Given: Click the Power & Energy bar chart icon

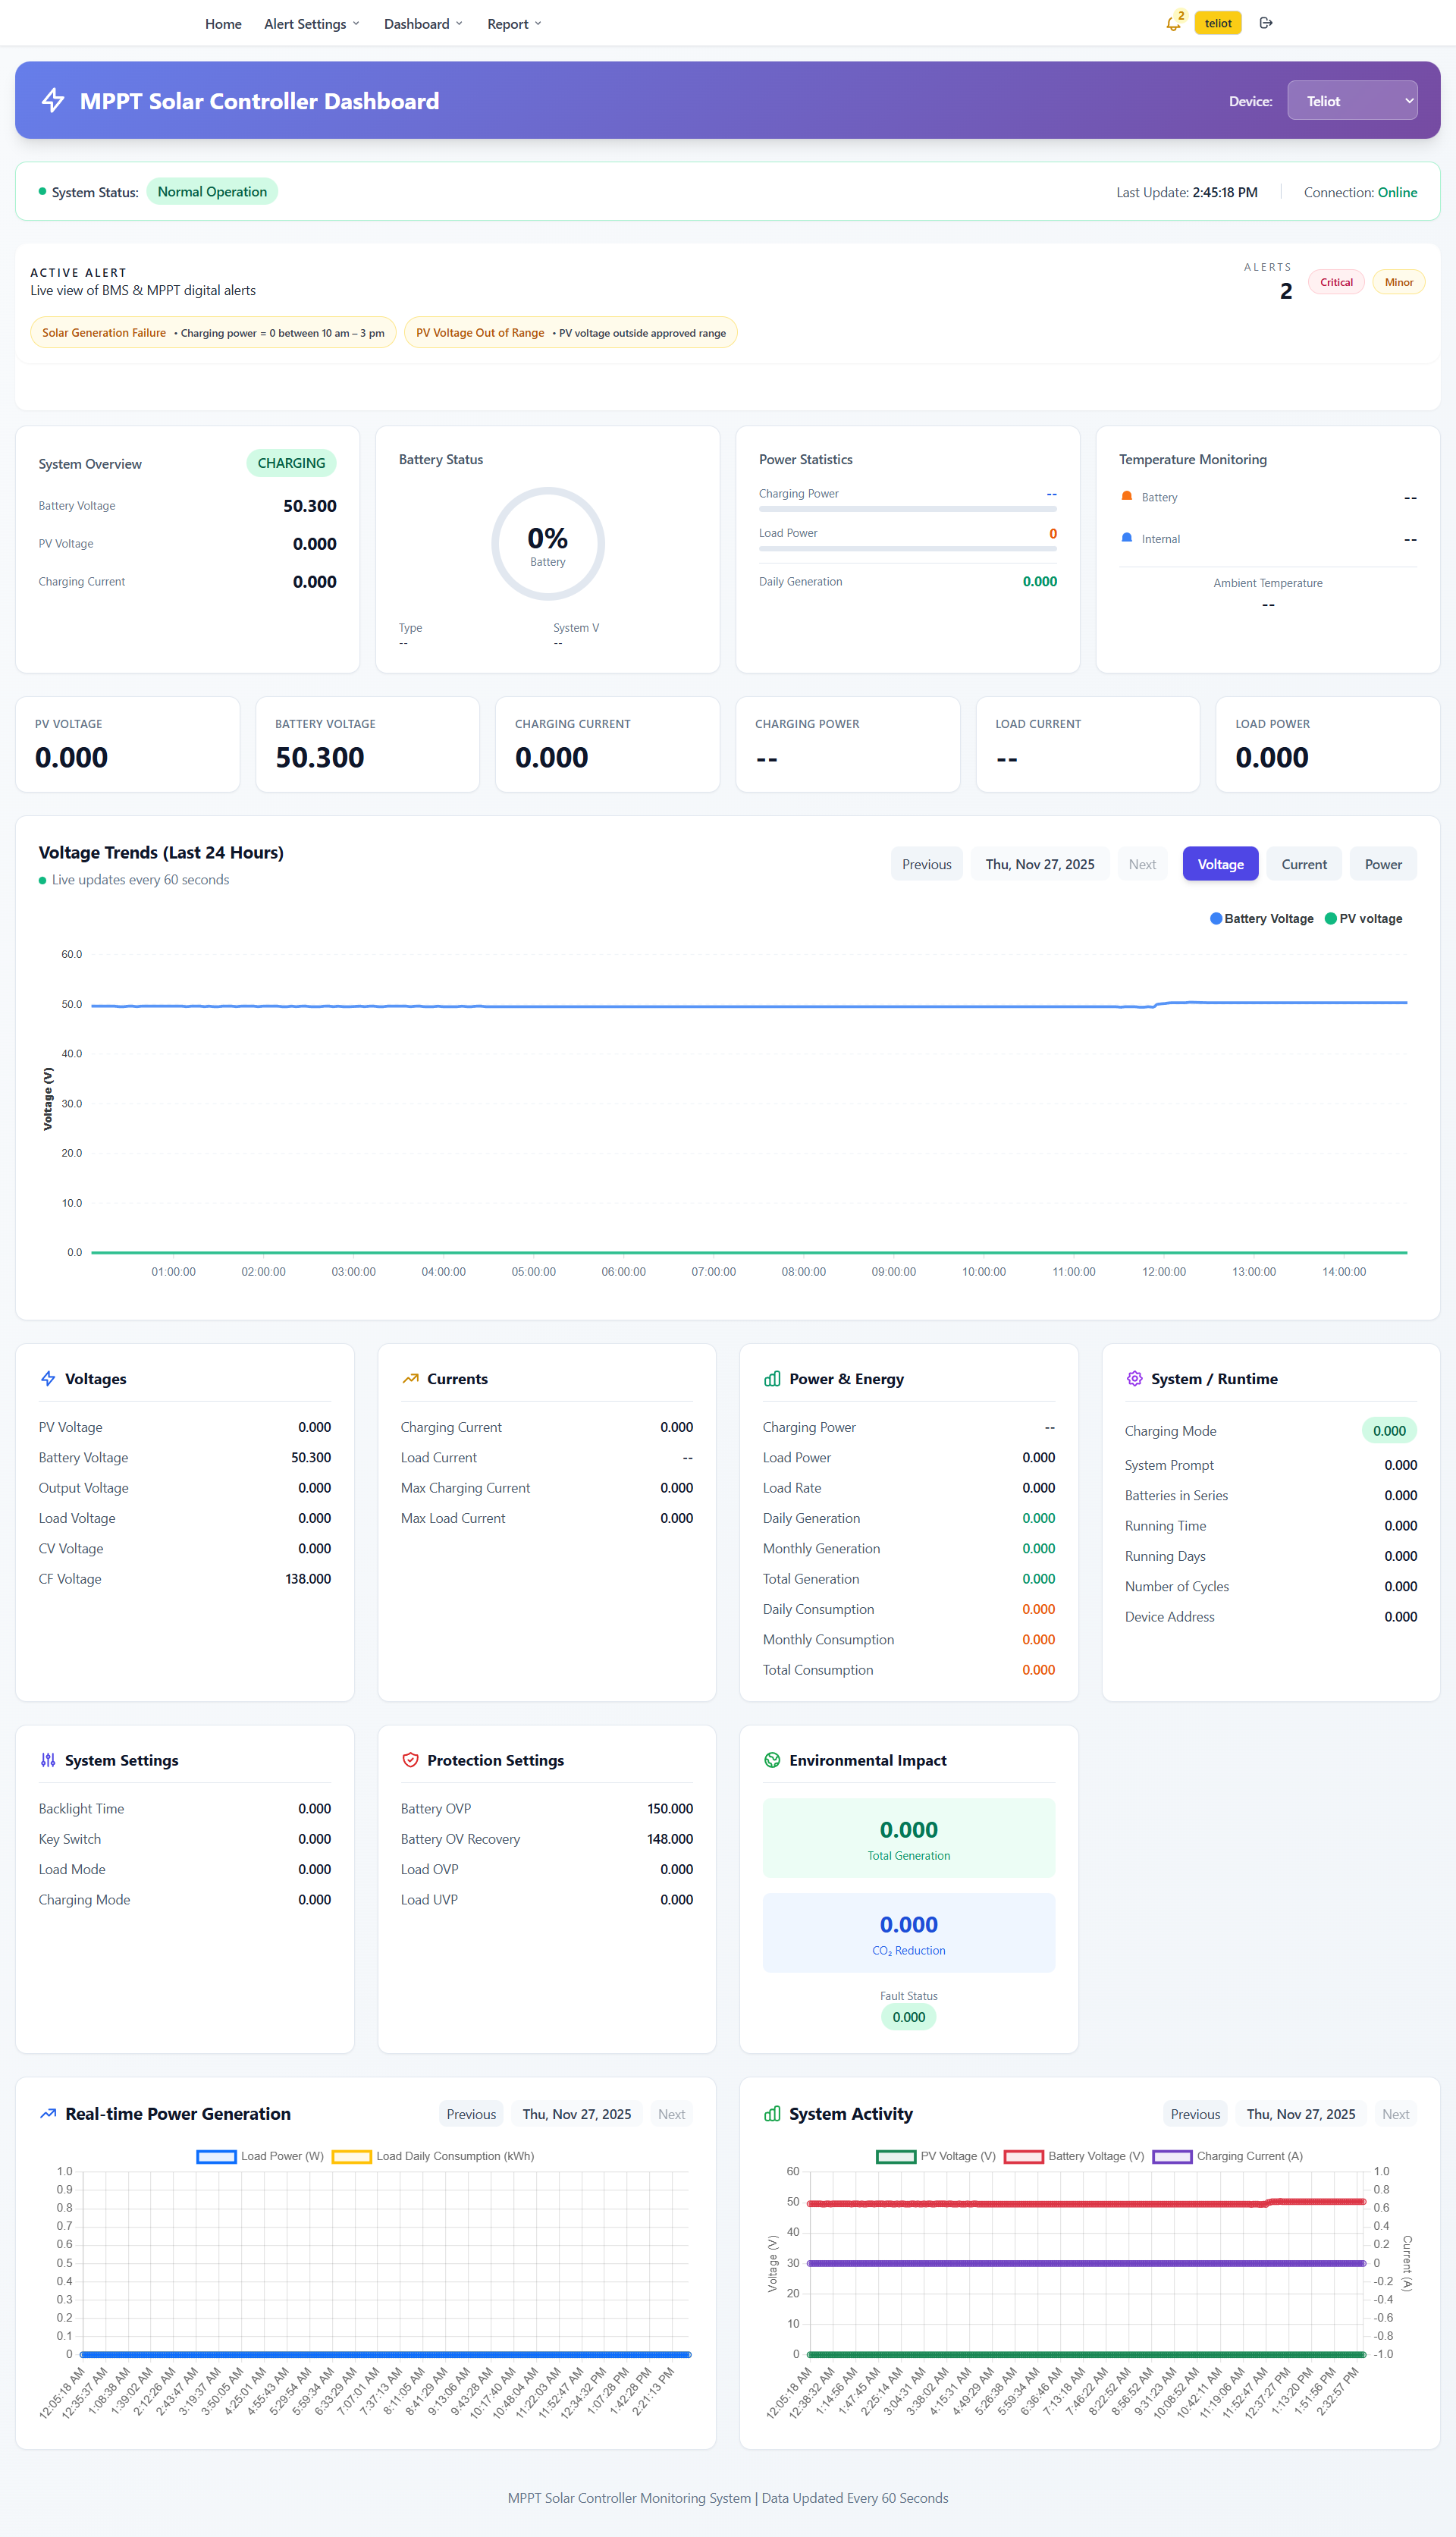Looking at the screenshot, I should [772, 1378].
